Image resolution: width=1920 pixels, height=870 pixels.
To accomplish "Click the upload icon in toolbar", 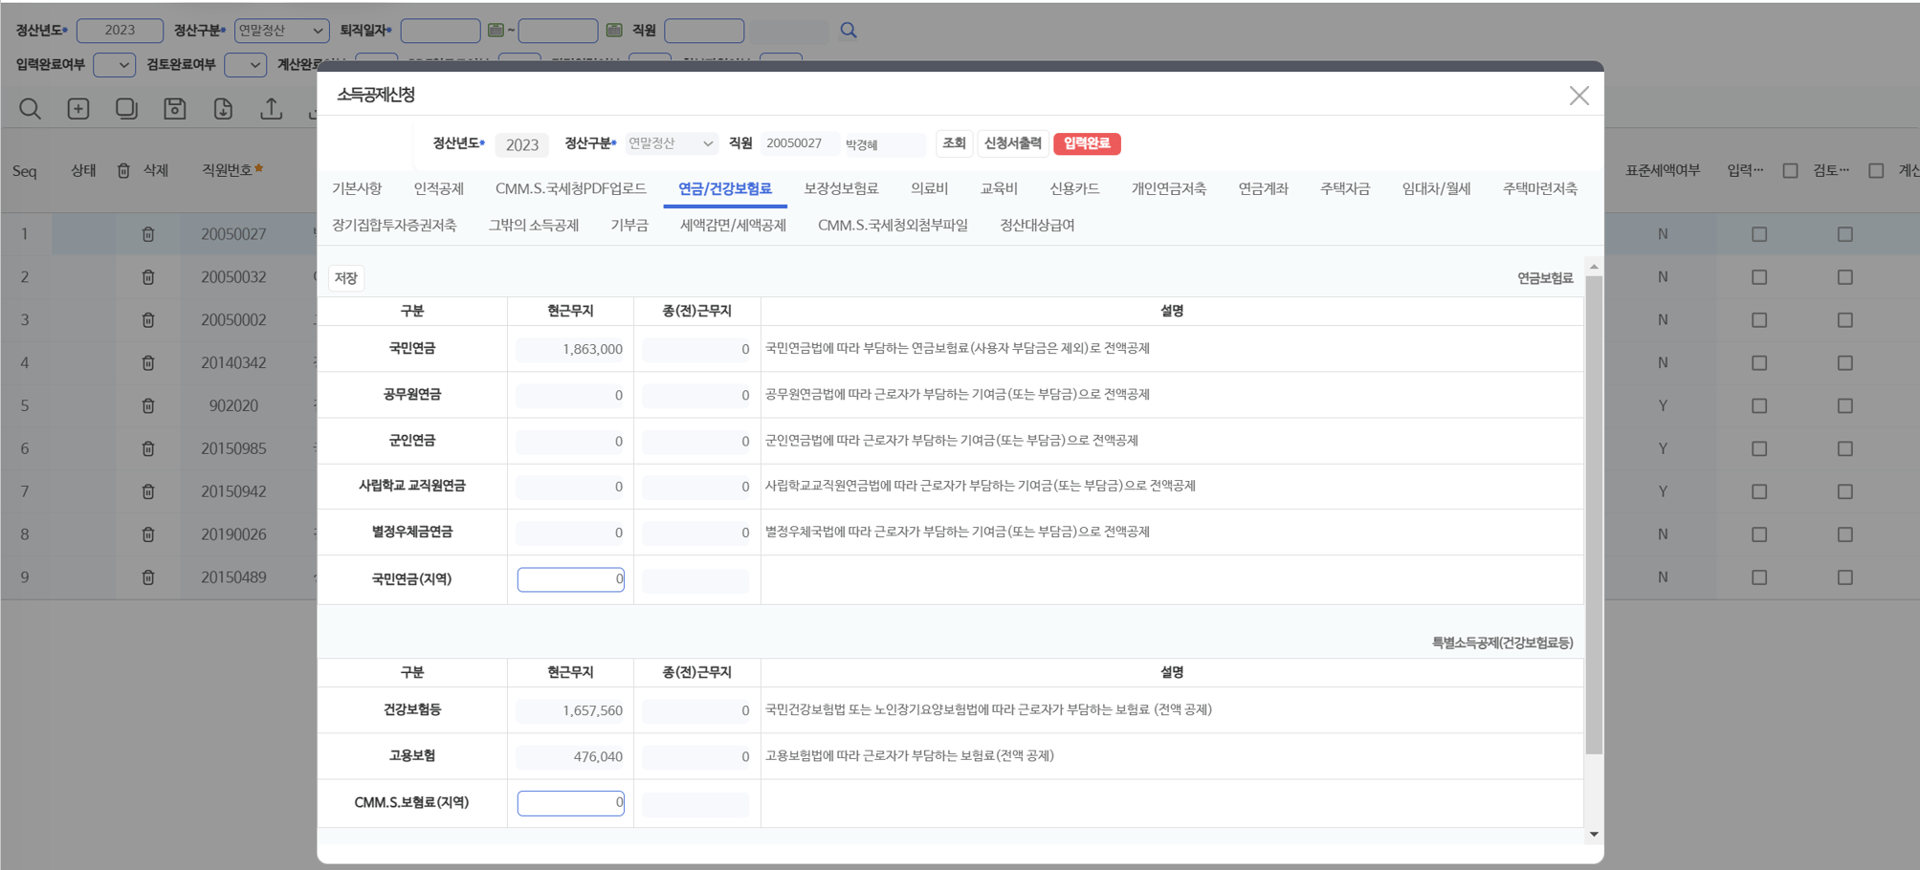I will pos(271,108).
